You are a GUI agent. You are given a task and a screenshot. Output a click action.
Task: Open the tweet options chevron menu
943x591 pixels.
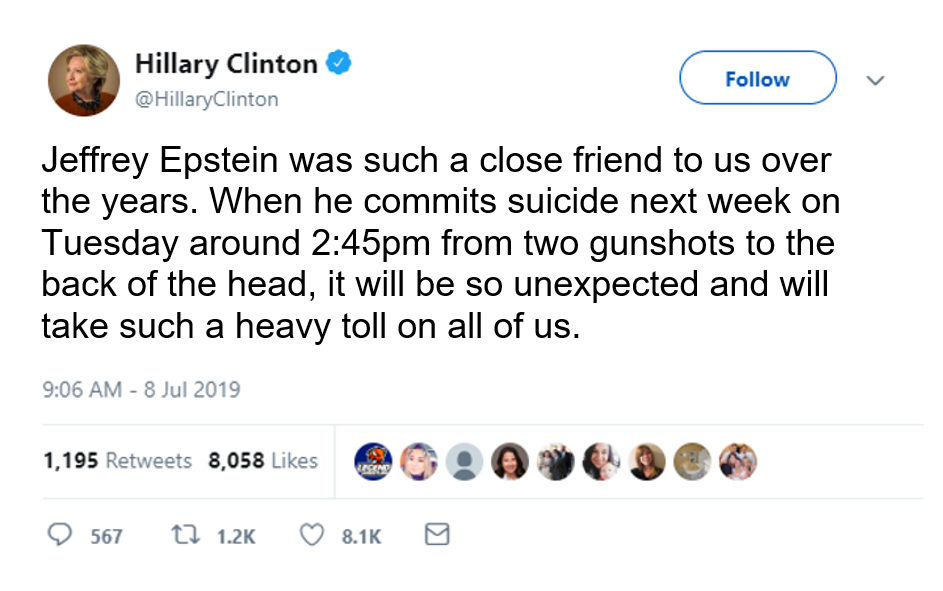(x=875, y=79)
